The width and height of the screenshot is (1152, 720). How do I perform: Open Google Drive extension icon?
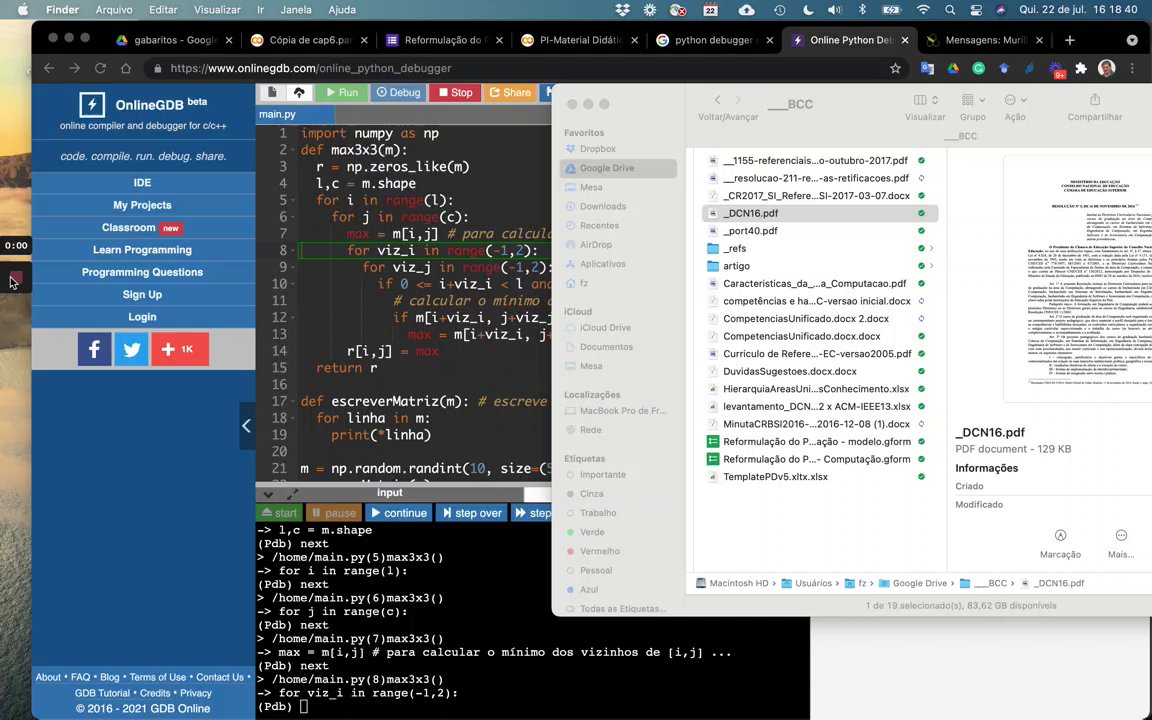(x=953, y=68)
